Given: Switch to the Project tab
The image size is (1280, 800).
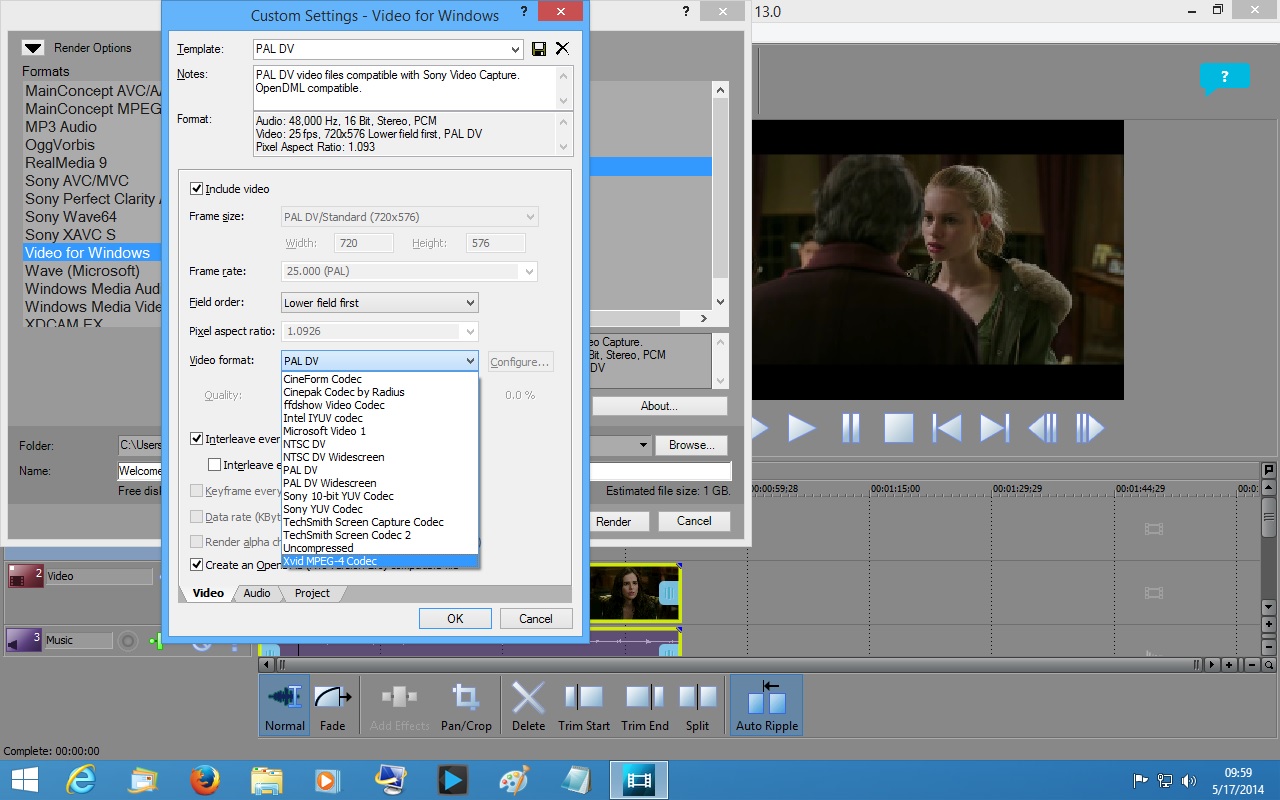Looking at the screenshot, I should (312, 593).
